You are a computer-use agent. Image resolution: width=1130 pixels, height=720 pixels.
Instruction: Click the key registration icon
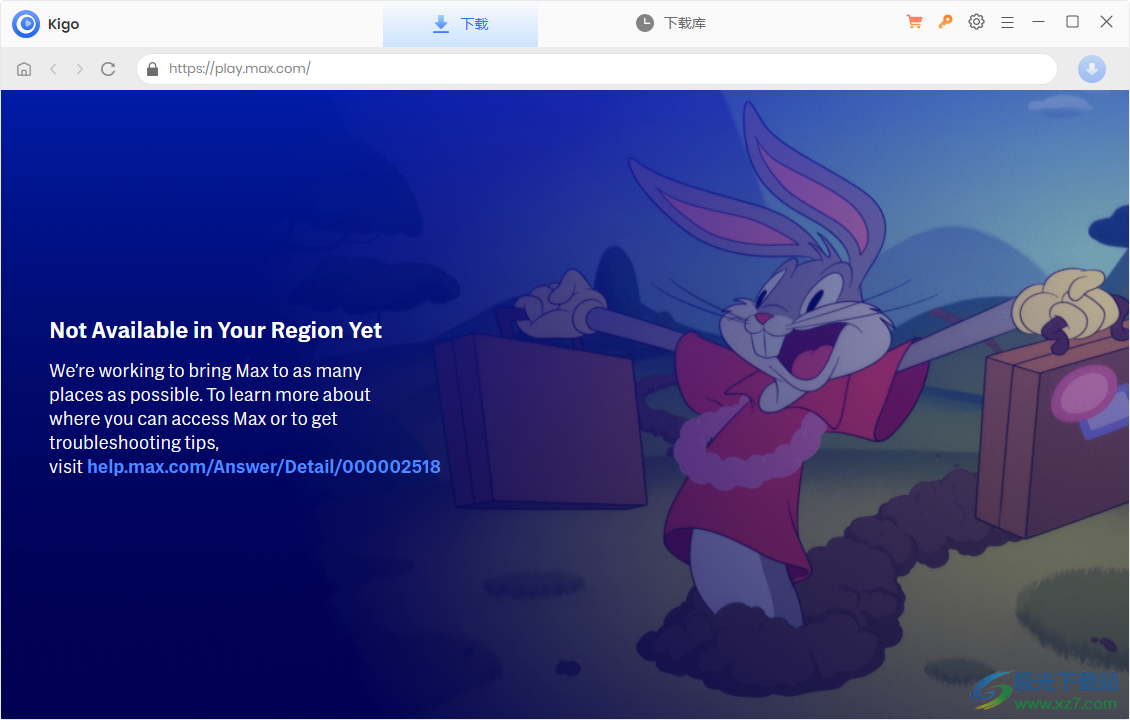[x=946, y=22]
